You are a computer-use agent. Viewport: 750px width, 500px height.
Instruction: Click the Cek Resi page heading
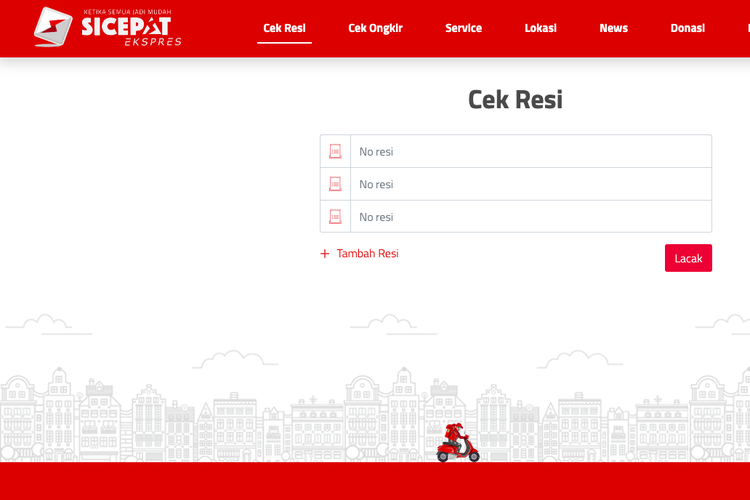pyautogui.click(x=515, y=100)
